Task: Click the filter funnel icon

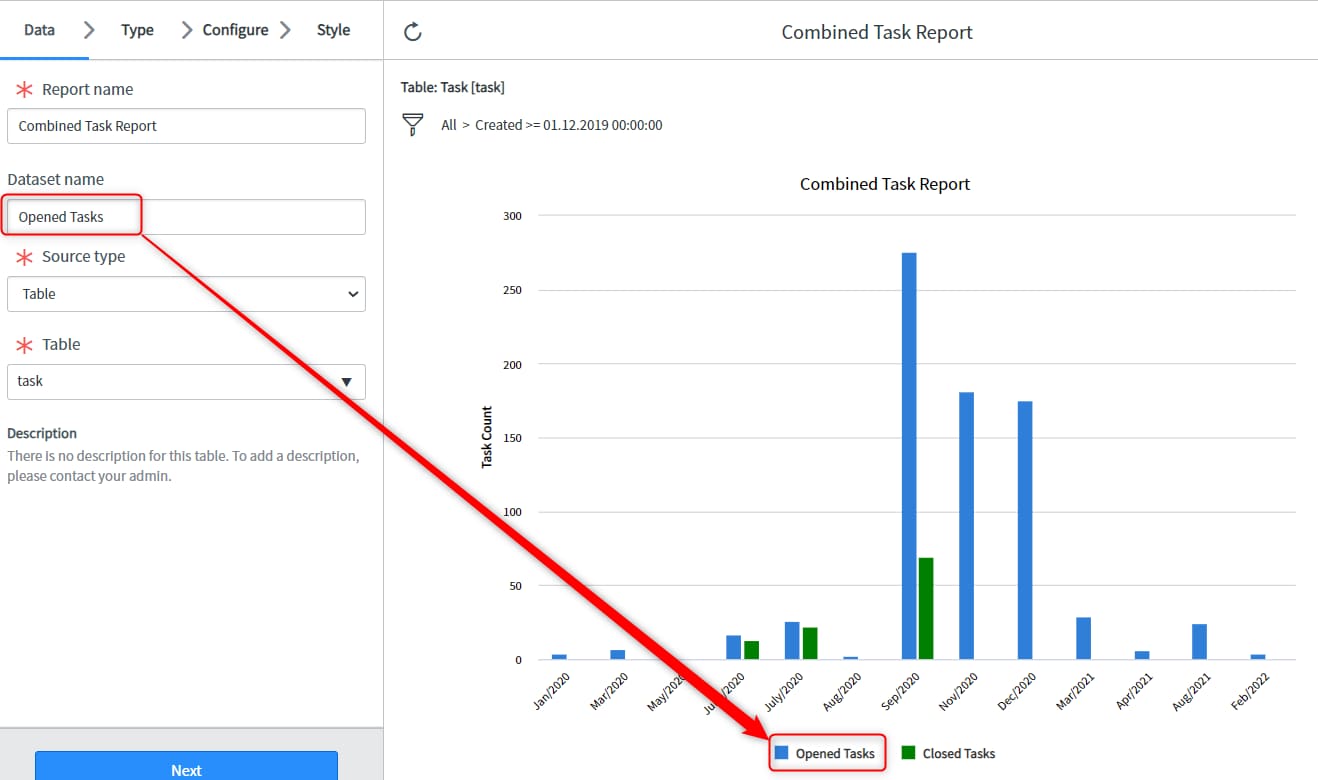Action: pos(412,125)
